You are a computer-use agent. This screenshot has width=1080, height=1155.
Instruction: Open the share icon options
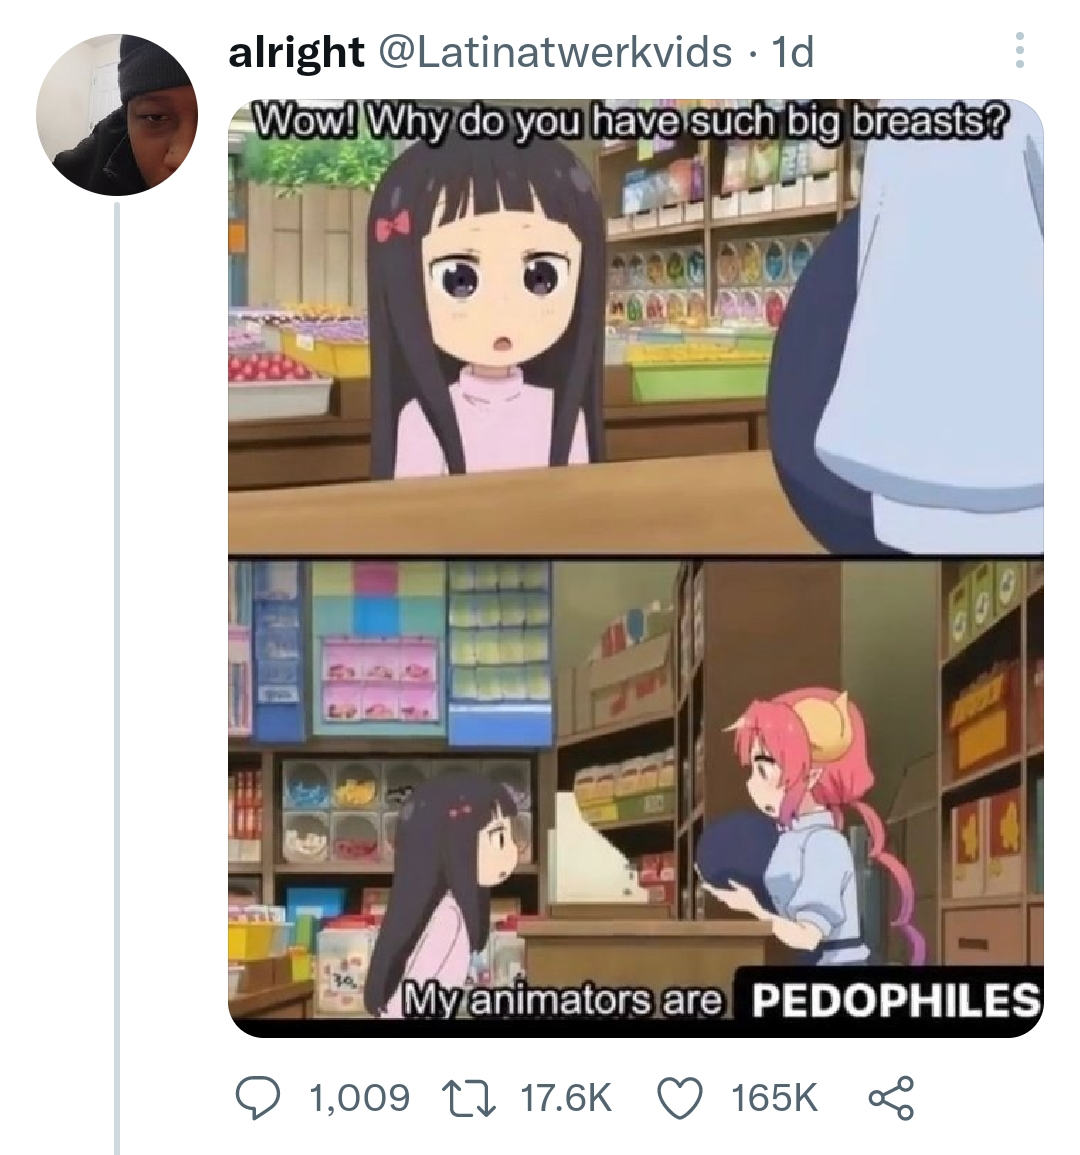click(x=891, y=1098)
